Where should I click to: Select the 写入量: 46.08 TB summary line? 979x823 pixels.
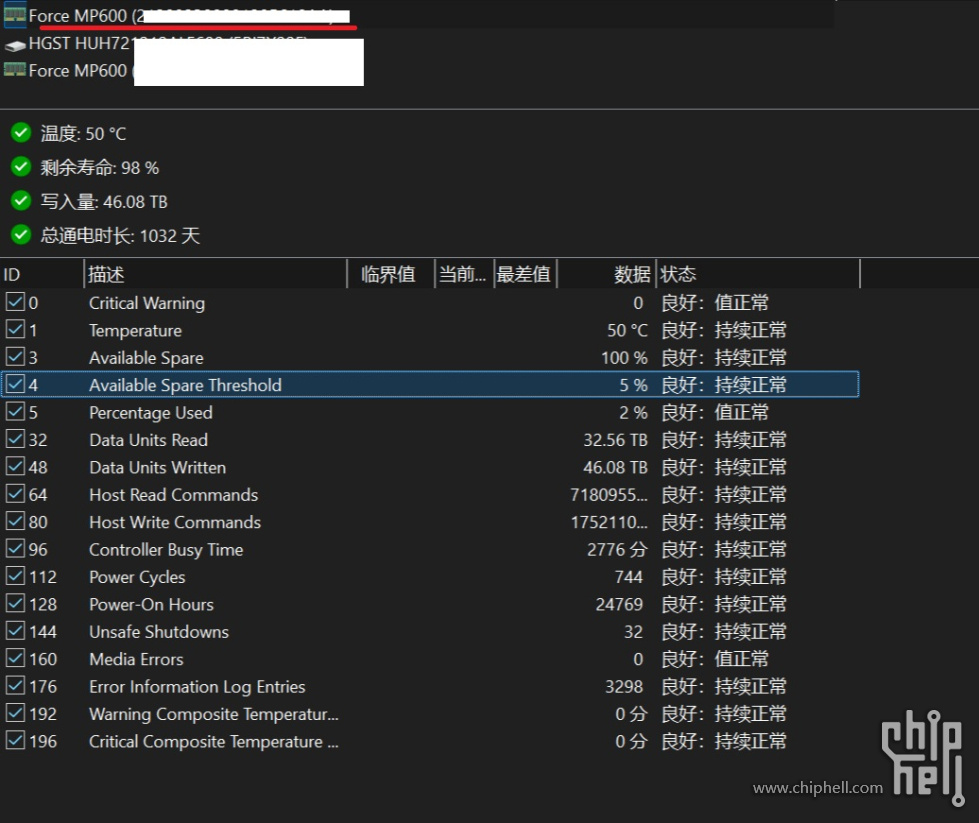click(104, 202)
